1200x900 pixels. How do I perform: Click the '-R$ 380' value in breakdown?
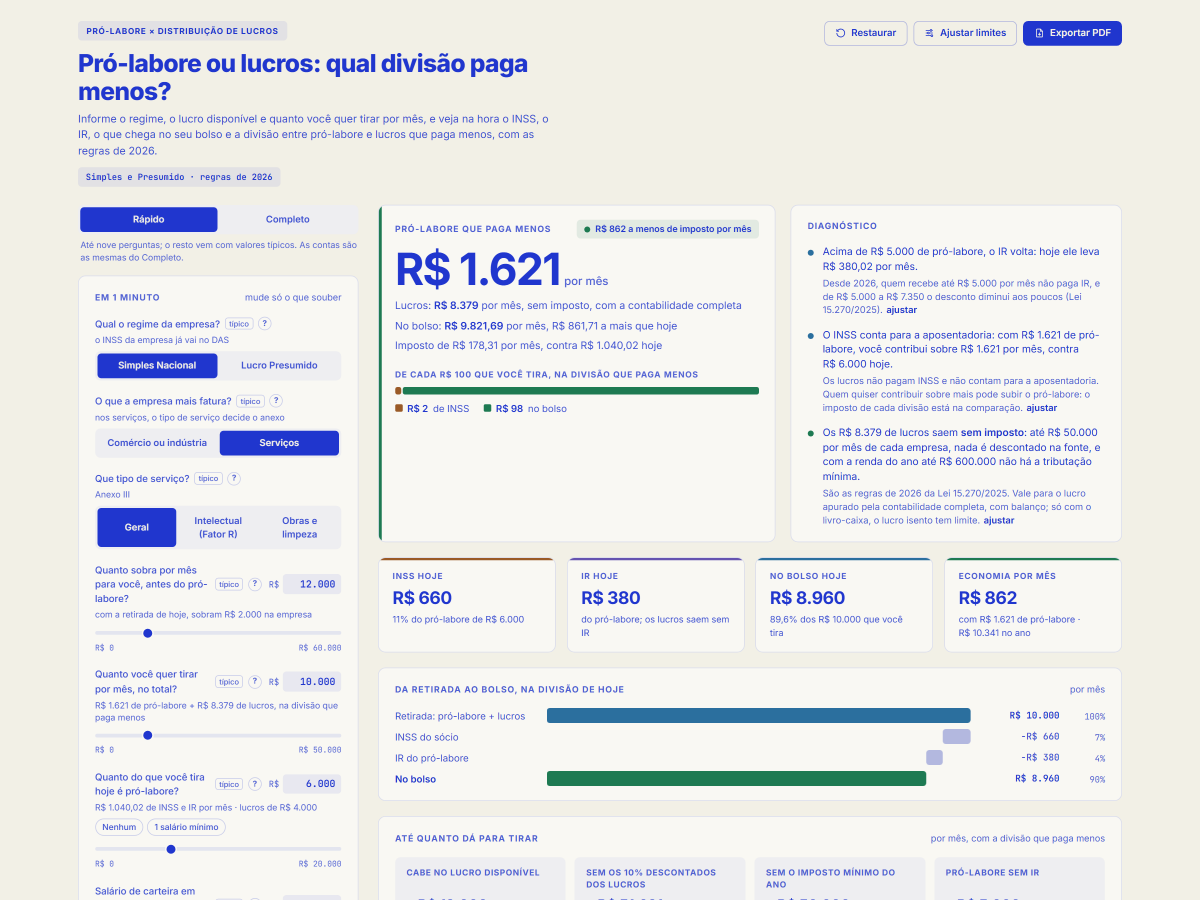(1040, 758)
